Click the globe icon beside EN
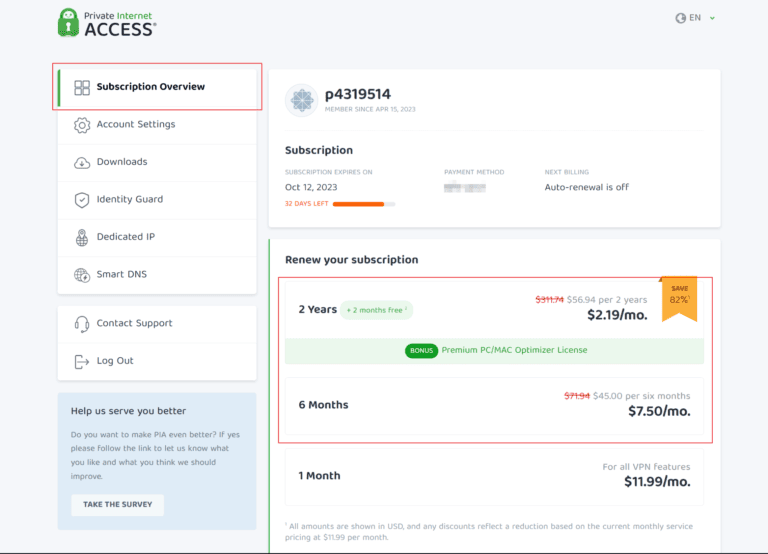The width and height of the screenshot is (768, 554). tap(681, 18)
